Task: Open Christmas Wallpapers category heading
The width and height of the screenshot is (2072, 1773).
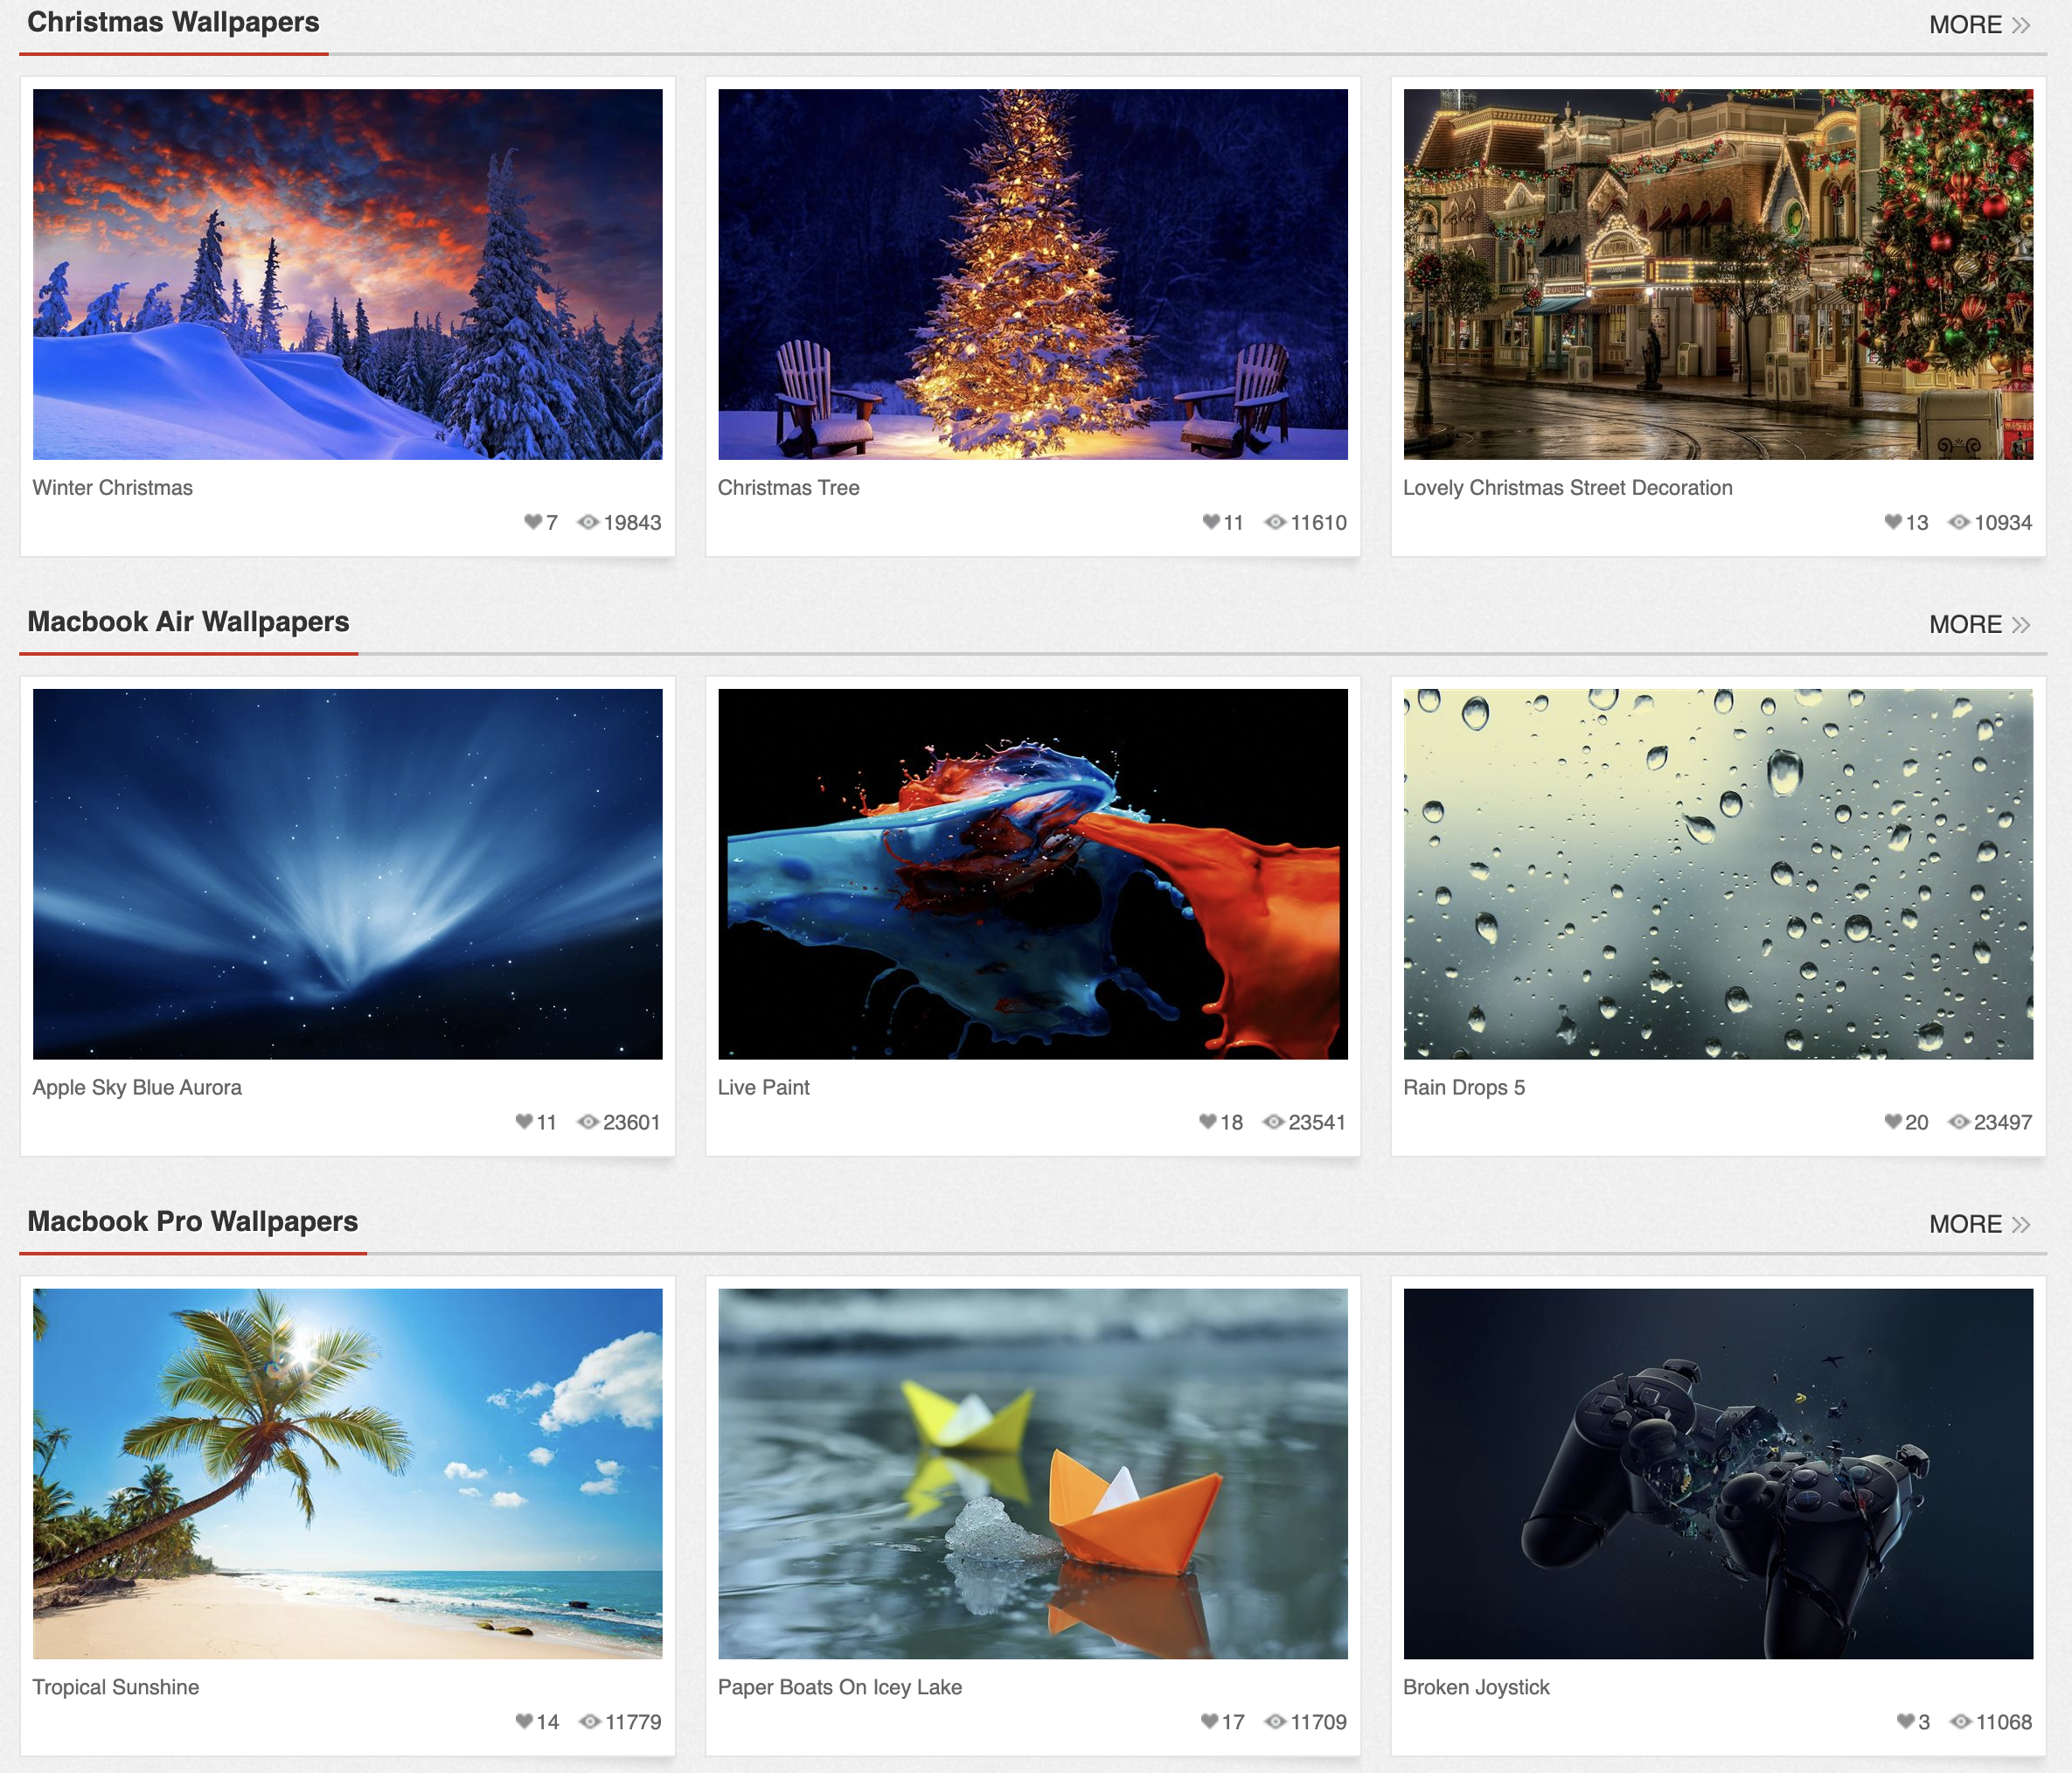Action: tap(173, 22)
